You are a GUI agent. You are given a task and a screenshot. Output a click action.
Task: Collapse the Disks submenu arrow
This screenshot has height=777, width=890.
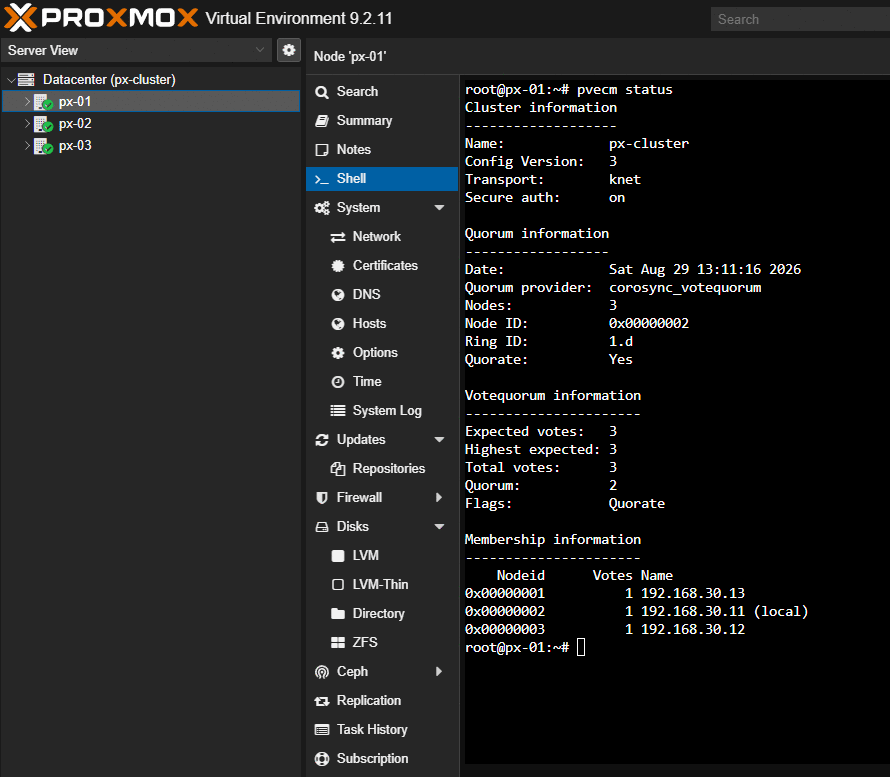439,527
